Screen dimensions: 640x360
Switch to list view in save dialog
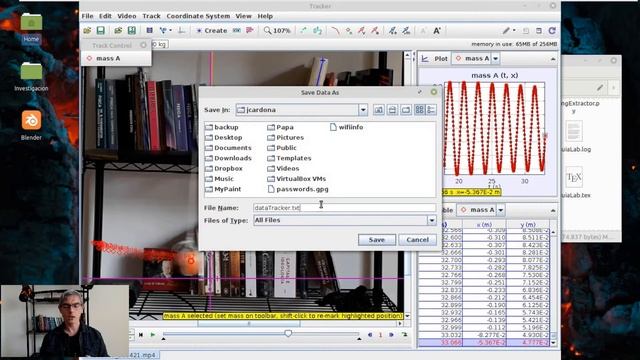point(419,110)
